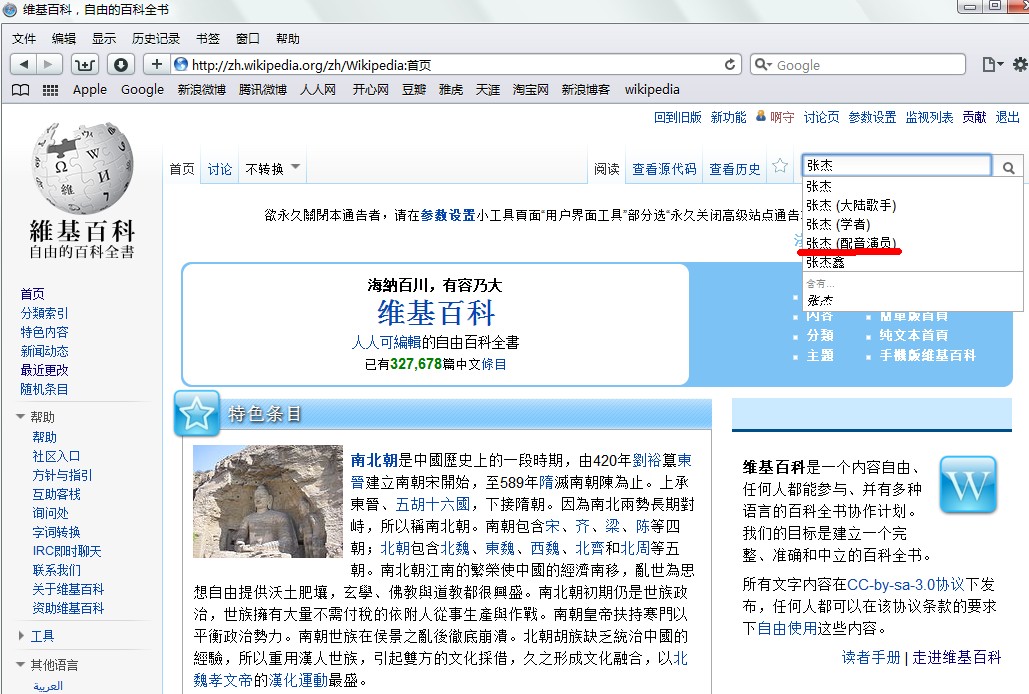
Task: Open the 帮助 menu in menu bar
Action: point(287,39)
